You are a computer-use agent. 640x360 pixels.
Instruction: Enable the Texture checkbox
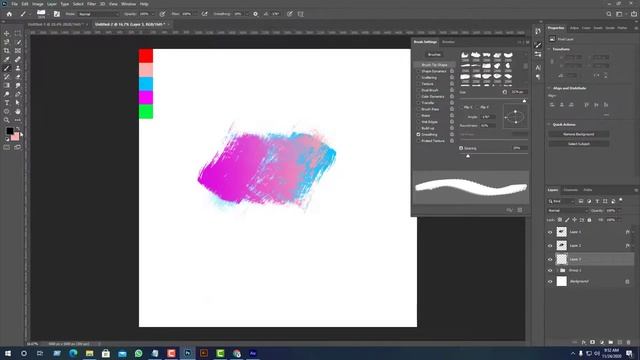(x=418, y=84)
